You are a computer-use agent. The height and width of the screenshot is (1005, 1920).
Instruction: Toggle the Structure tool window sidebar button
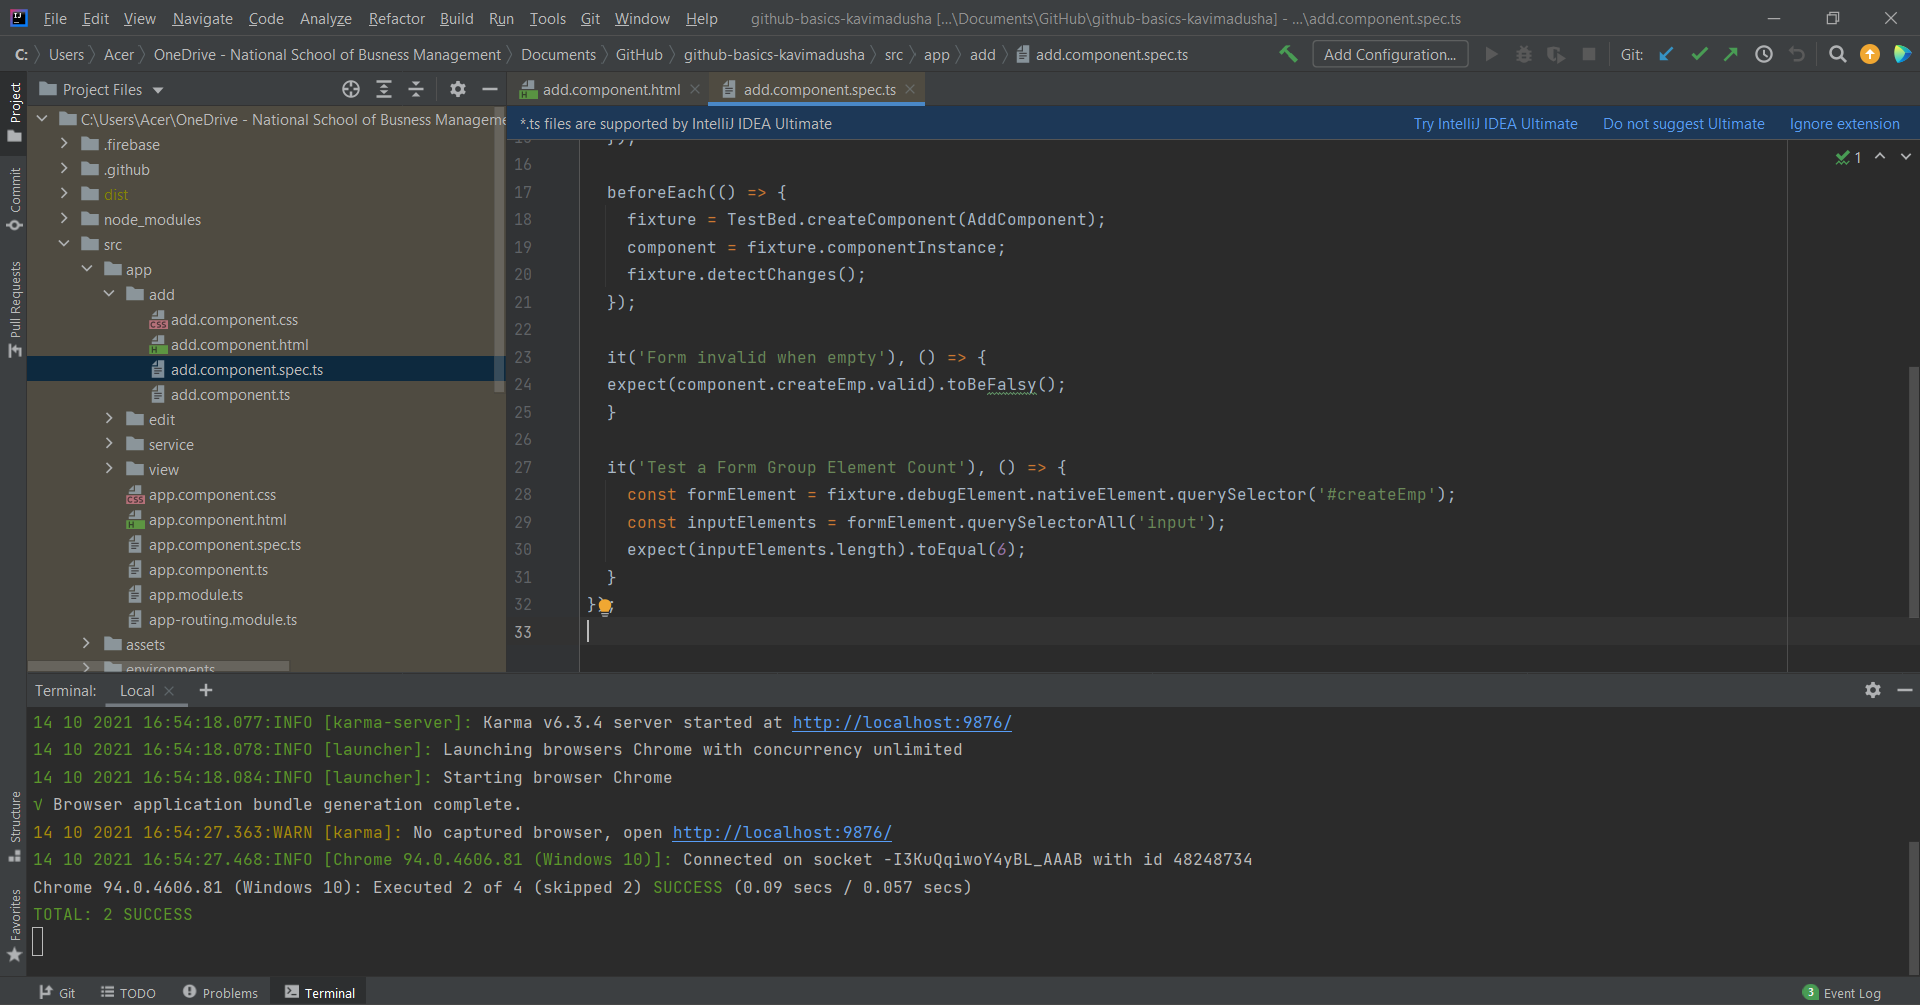tap(14, 826)
